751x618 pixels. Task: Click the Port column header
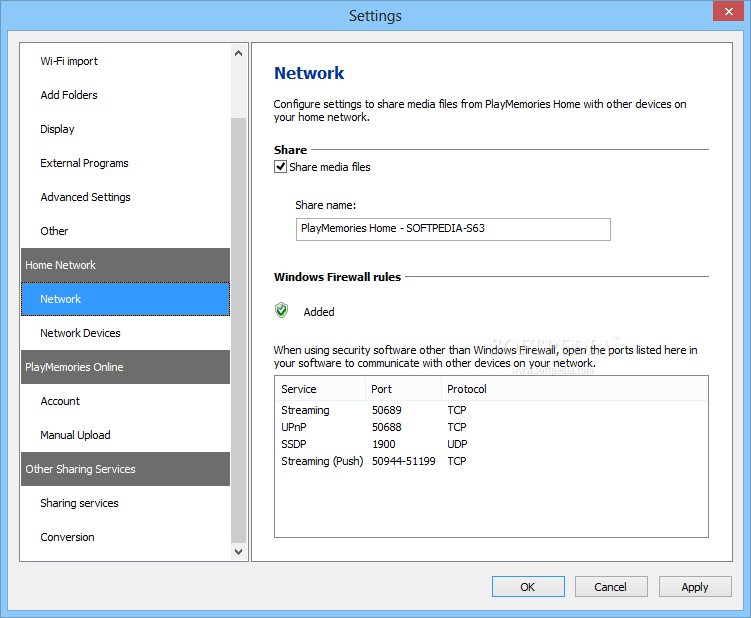[404, 389]
